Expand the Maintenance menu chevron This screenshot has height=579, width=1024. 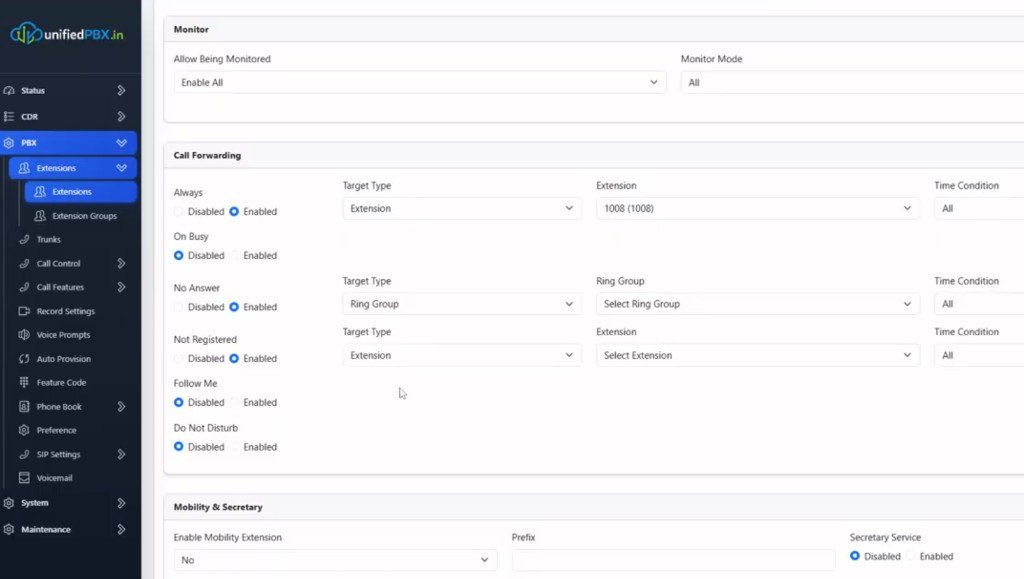tap(121, 529)
